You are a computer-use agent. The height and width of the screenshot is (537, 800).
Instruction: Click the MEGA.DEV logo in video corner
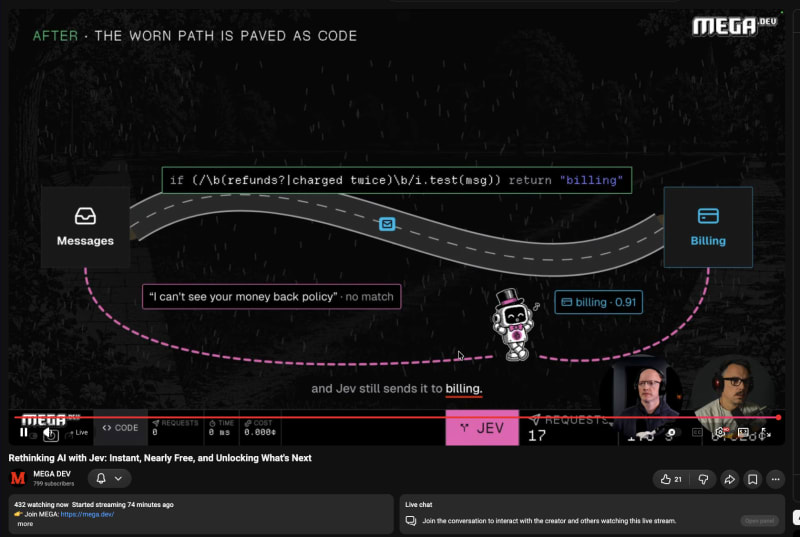point(734,25)
